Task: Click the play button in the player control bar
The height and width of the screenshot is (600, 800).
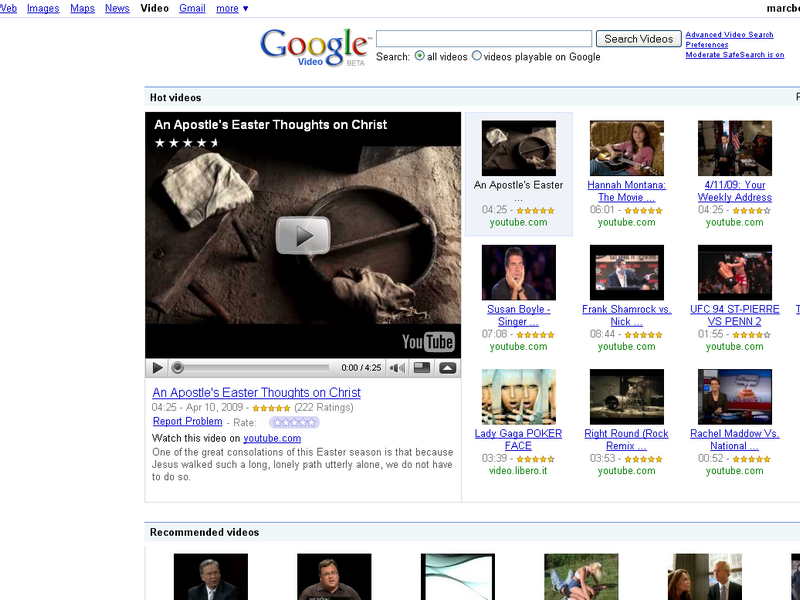Action: pos(158,368)
